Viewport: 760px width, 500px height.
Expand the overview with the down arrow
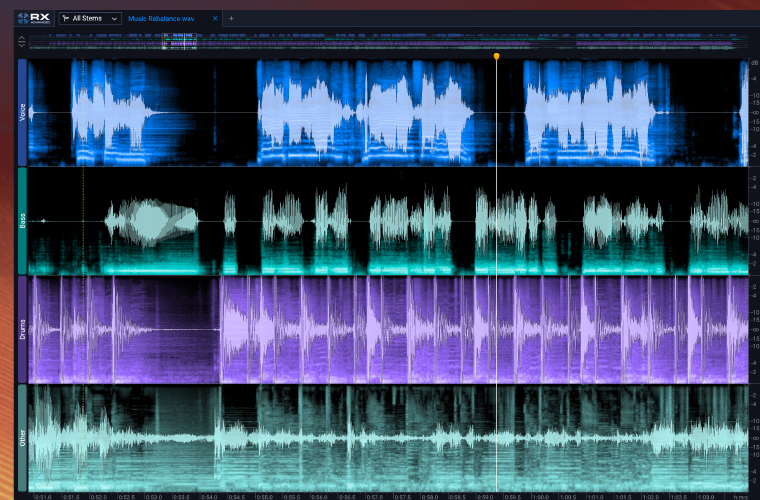[22, 46]
